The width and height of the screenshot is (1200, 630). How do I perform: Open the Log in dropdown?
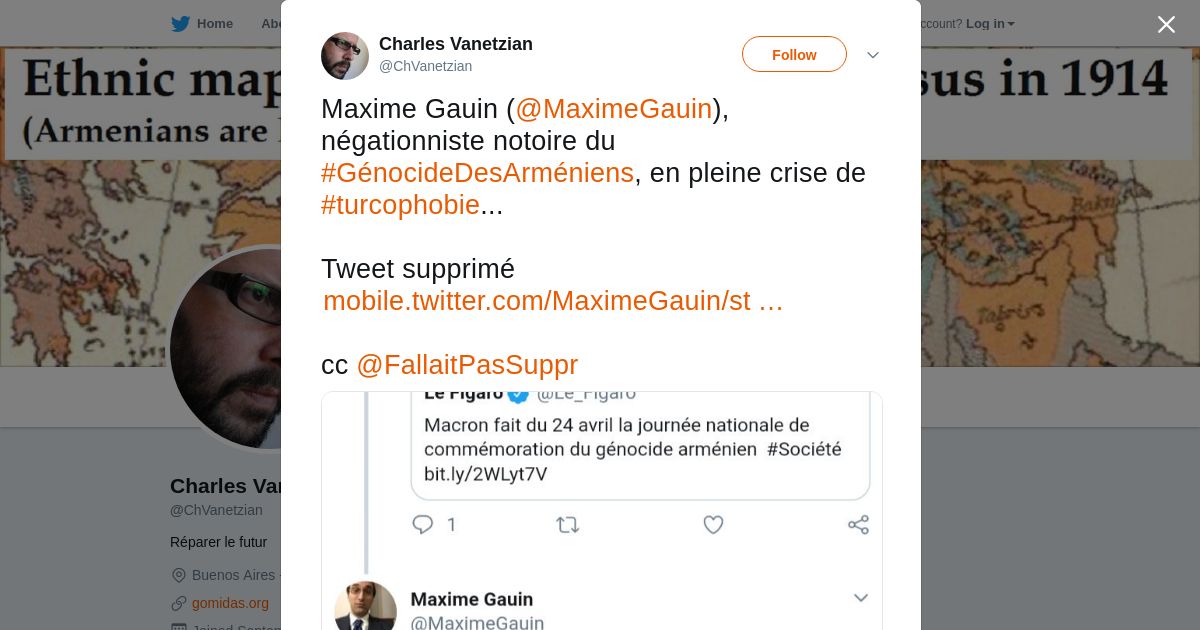(x=990, y=24)
